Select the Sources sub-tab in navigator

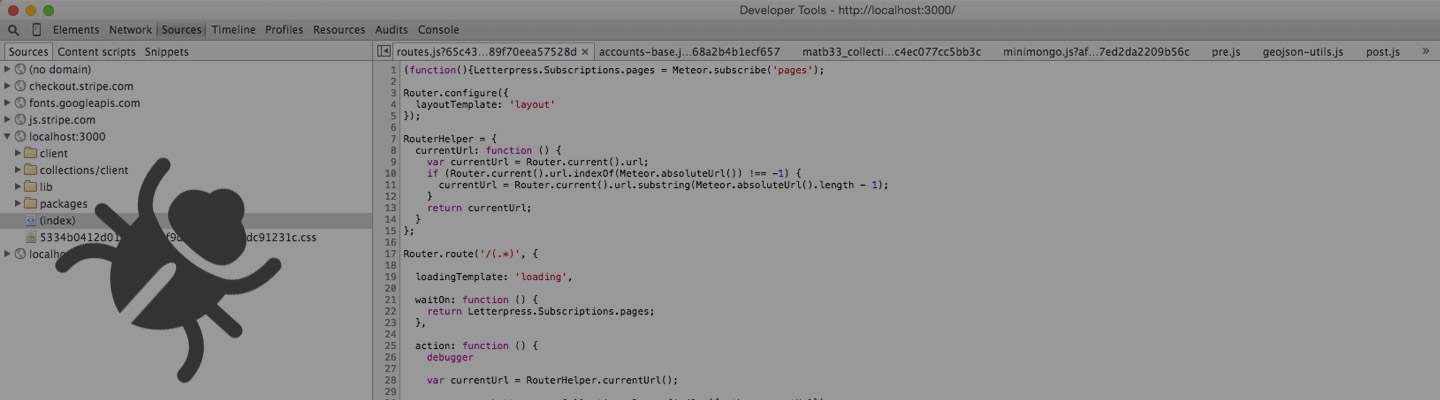tap(28, 52)
